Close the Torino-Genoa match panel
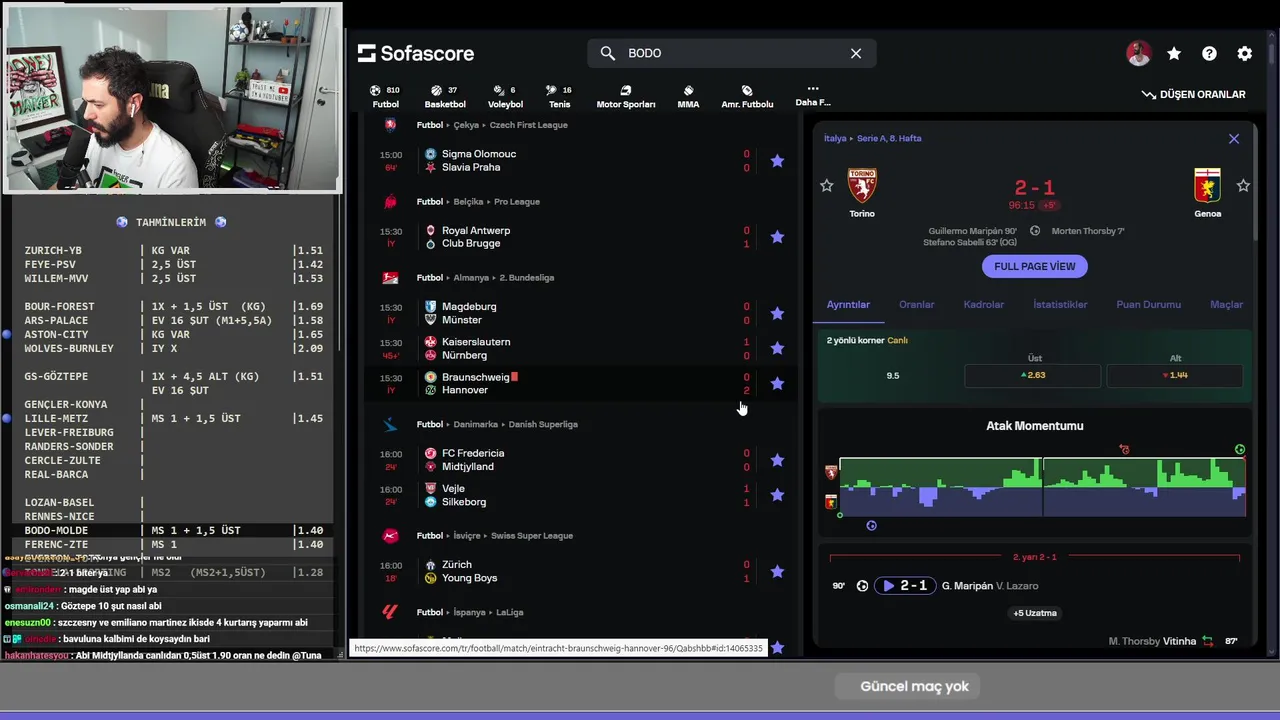This screenshot has width=1280, height=720. point(1234,139)
